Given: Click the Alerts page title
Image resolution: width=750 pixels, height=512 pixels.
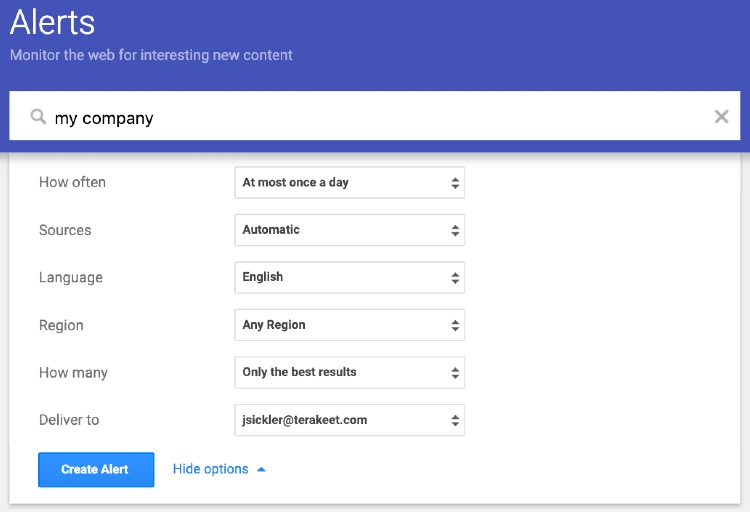Looking at the screenshot, I should 53,22.
